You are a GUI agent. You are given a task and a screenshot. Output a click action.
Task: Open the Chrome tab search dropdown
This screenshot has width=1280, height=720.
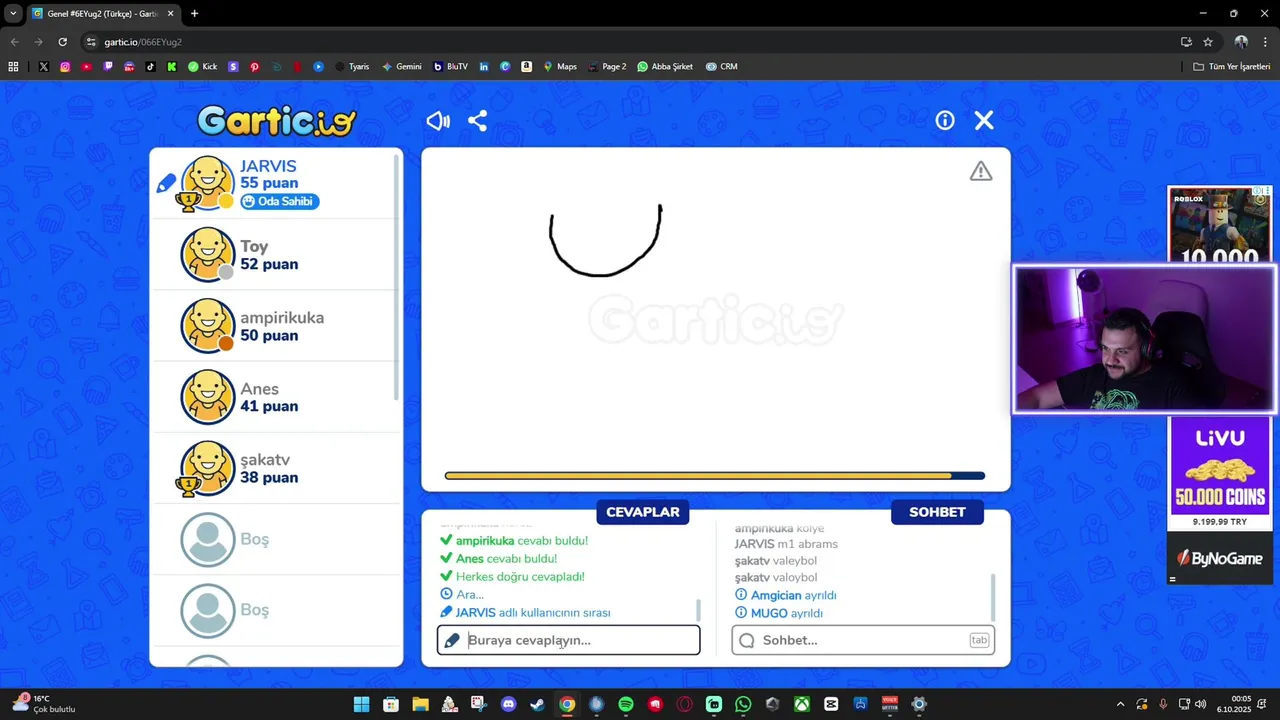coord(13,13)
